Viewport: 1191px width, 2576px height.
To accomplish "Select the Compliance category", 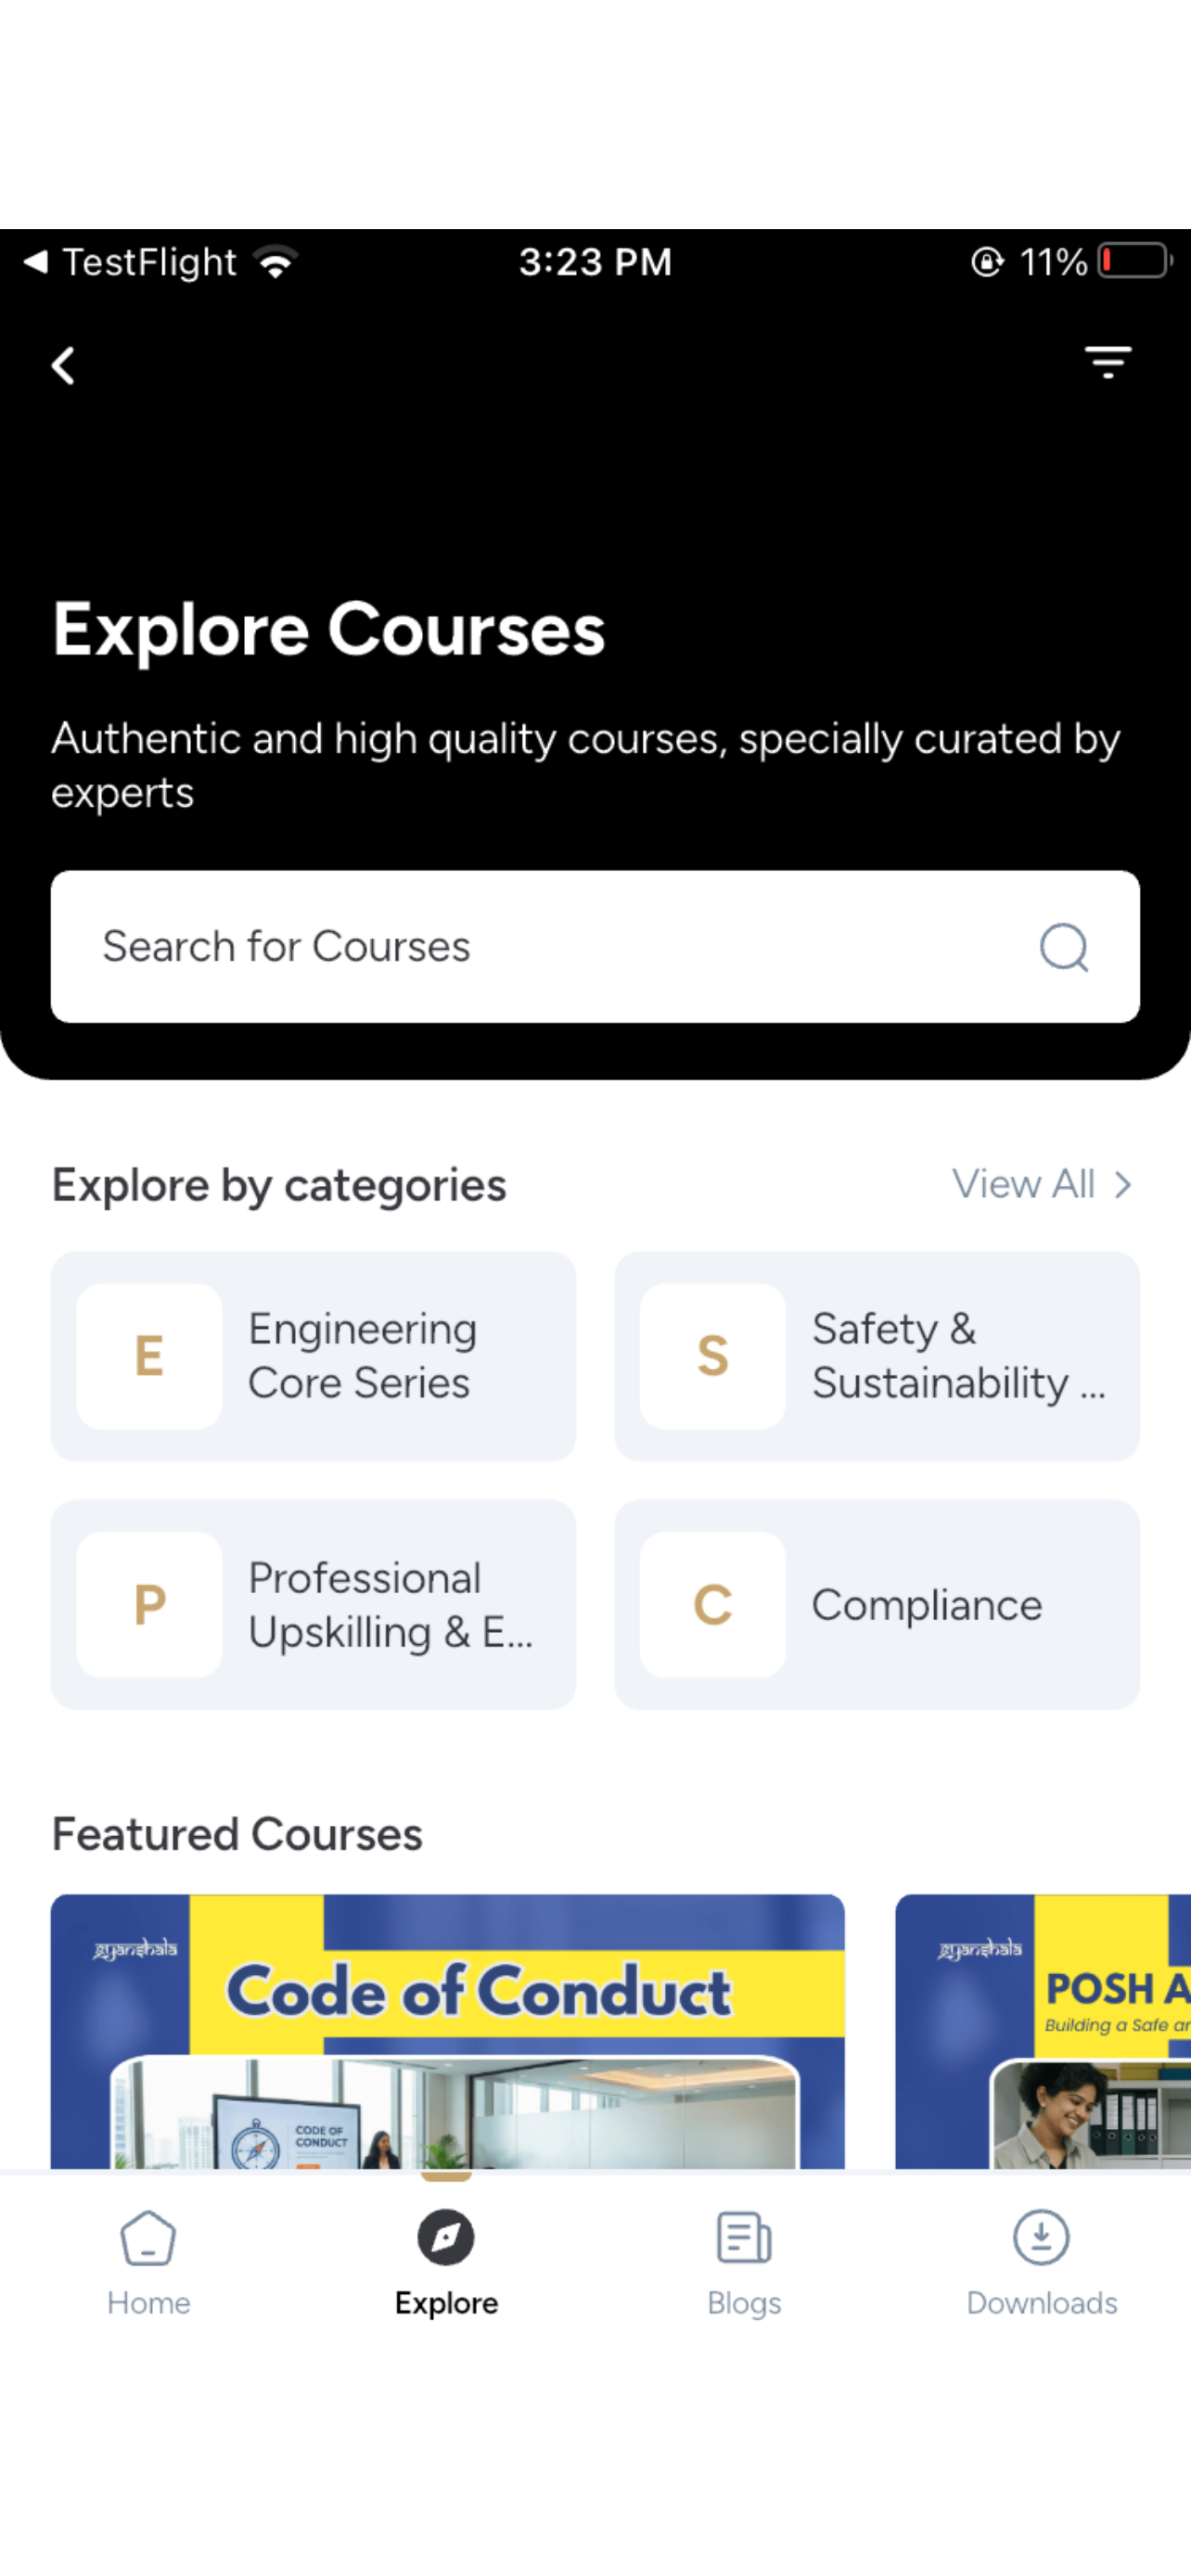I will pos(877,1605).
